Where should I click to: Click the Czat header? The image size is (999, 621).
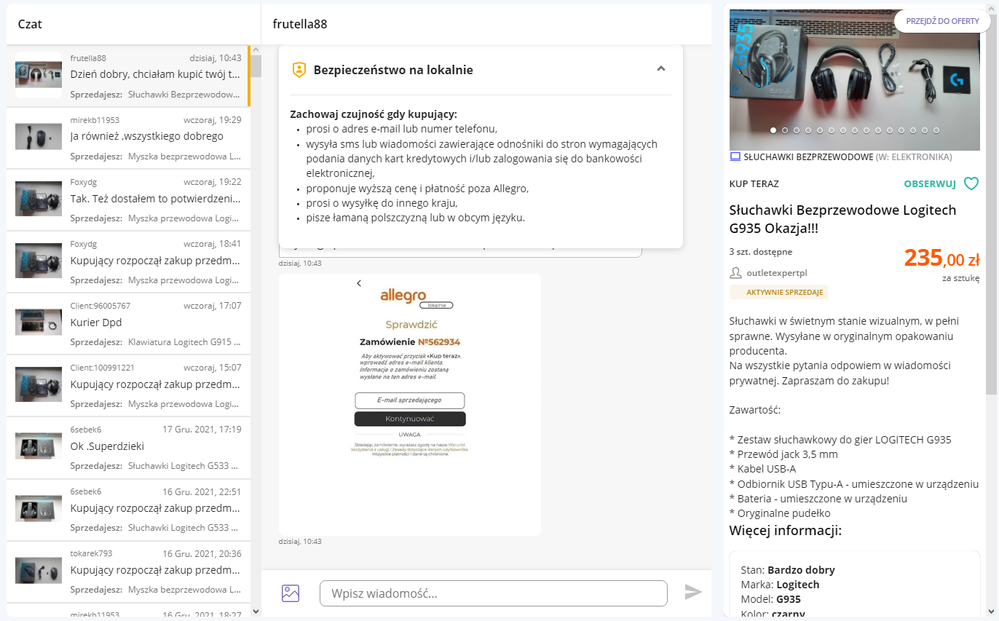coord(30,24)
